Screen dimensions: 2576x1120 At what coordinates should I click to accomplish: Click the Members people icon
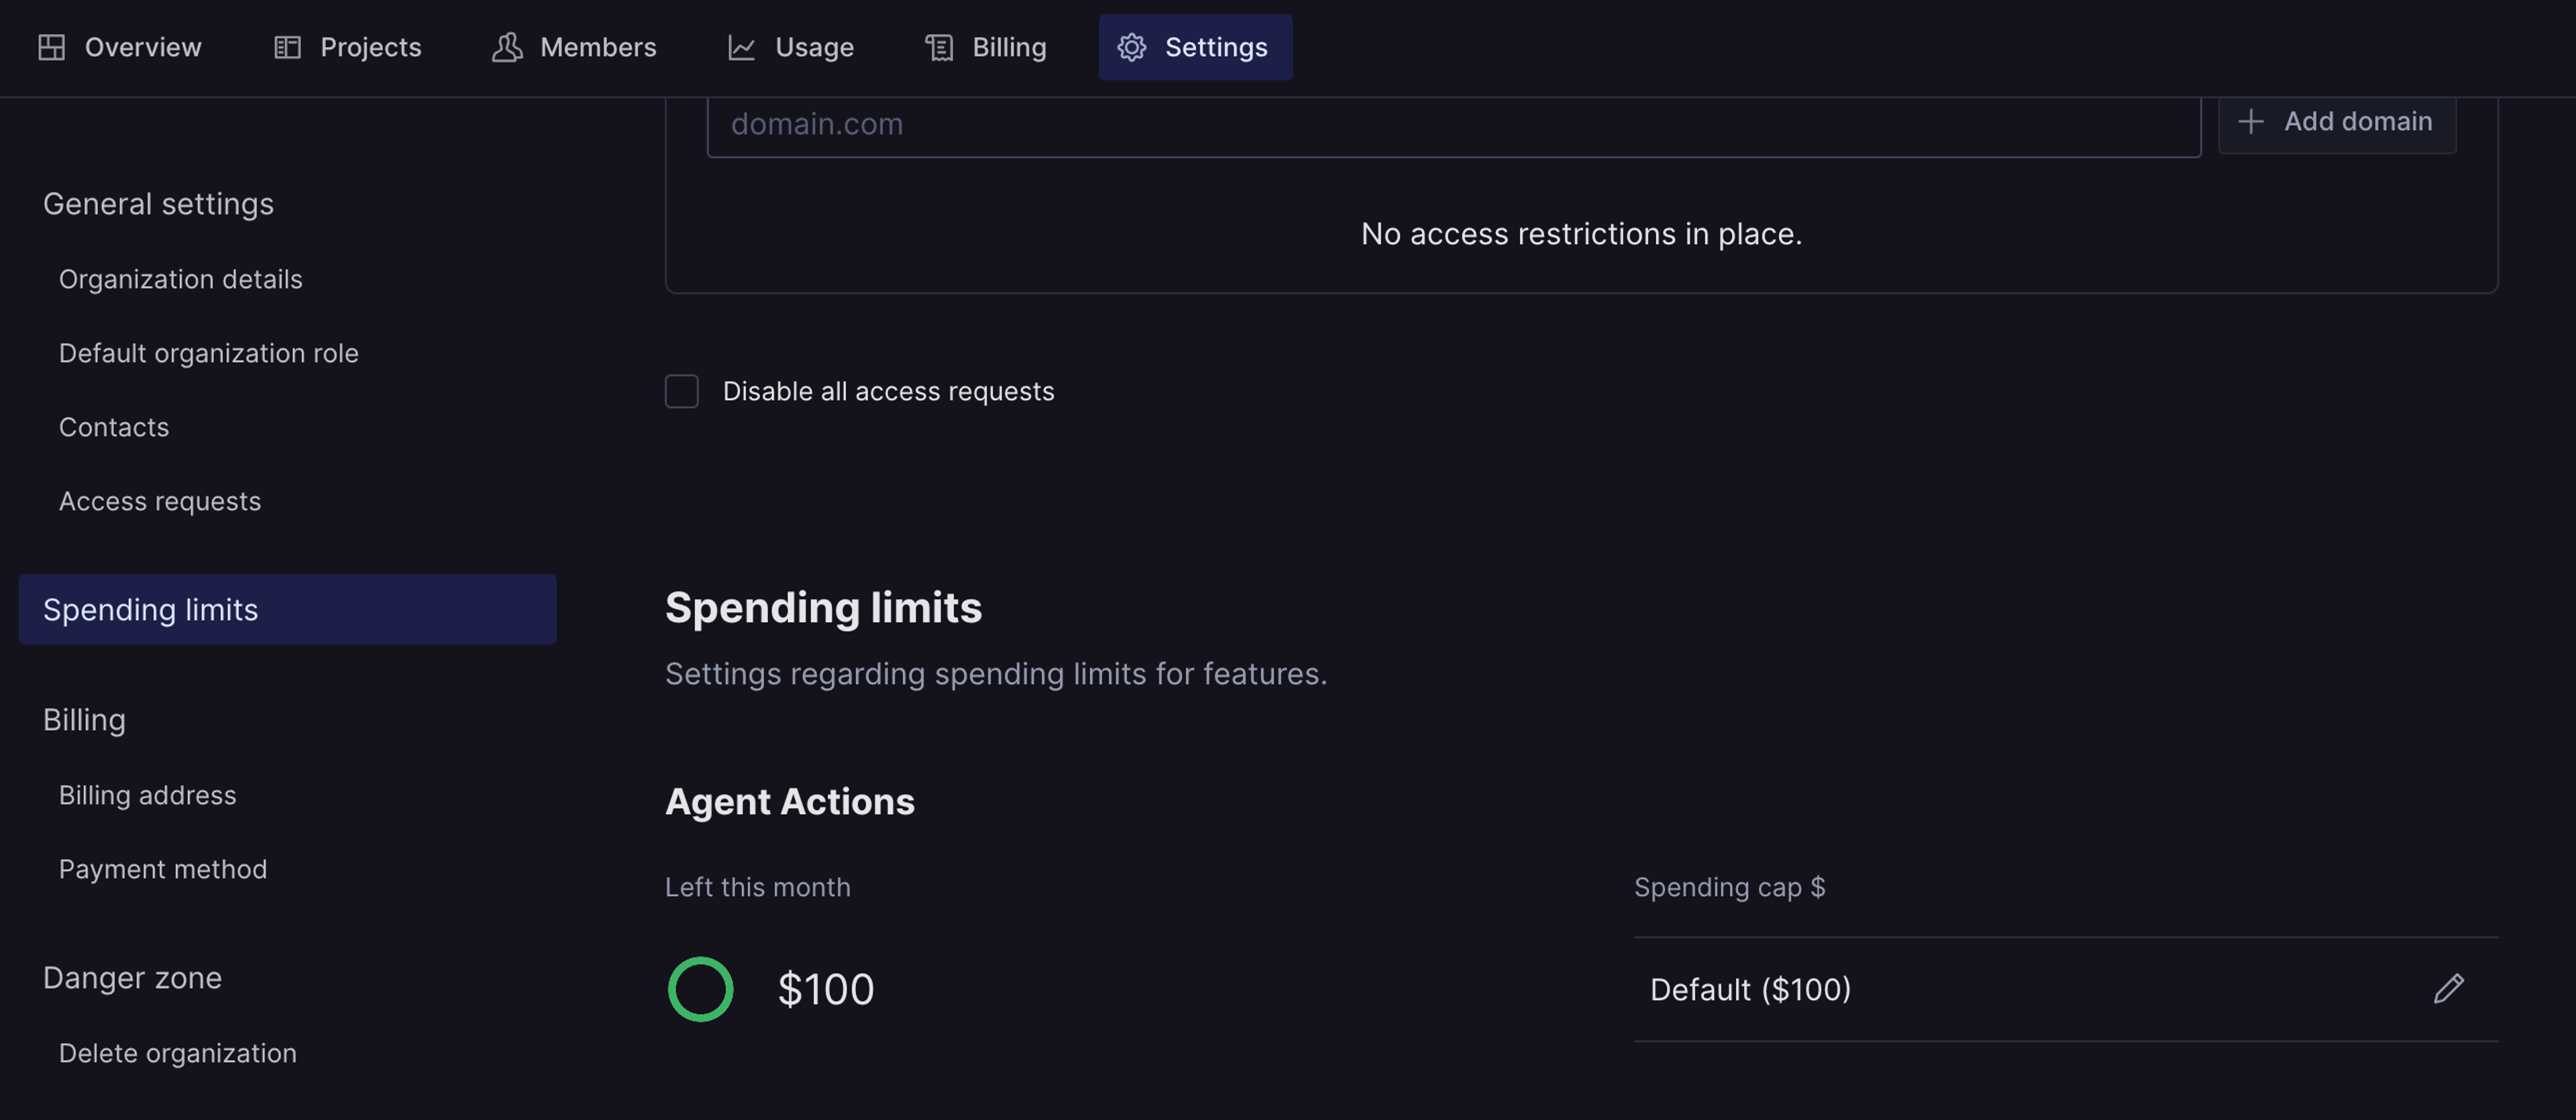click(x=507, y=47)
